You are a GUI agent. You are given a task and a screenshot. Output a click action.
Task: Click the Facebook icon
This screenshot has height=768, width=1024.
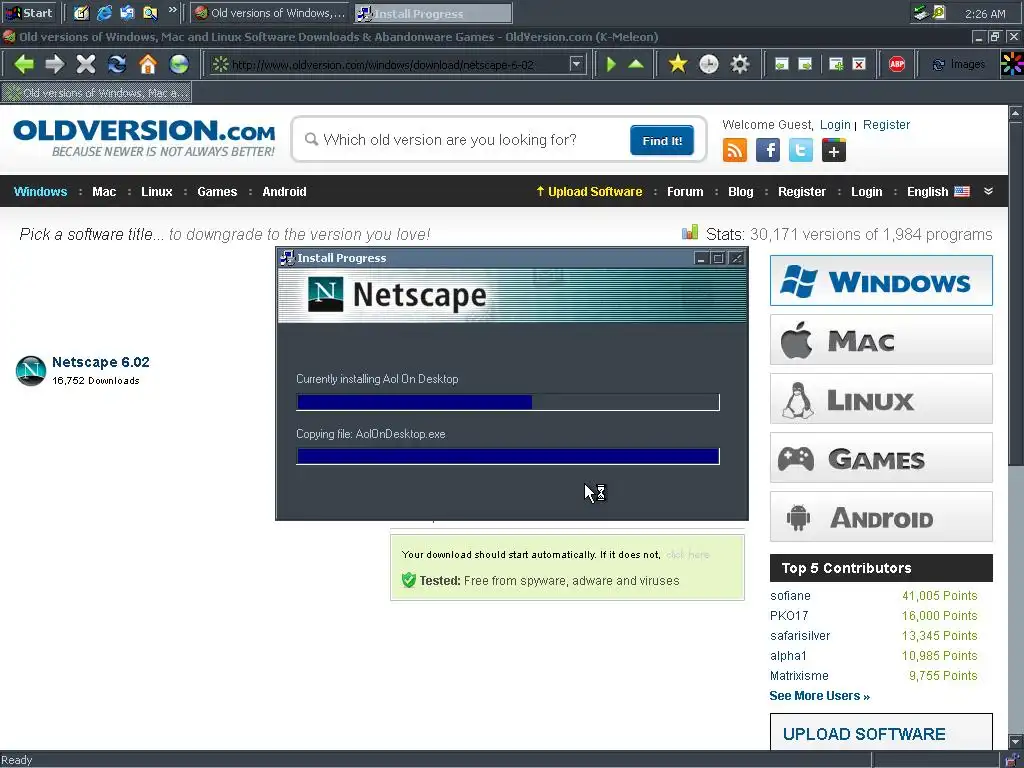(x=768, y=150)
